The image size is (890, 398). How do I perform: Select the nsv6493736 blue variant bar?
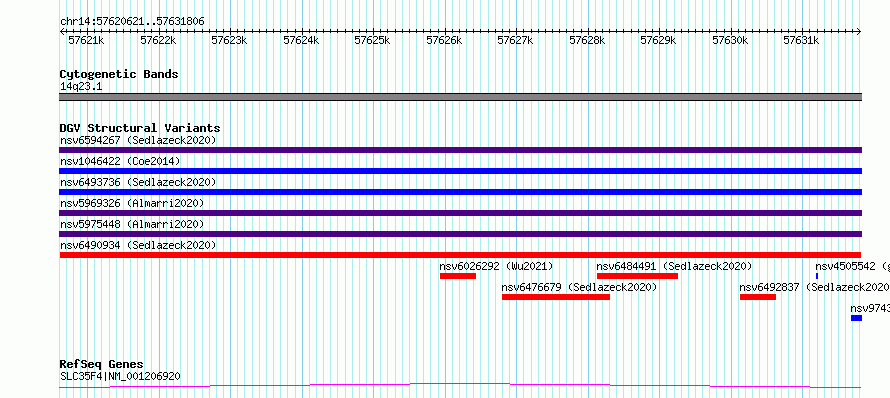(x=460, y=192)
